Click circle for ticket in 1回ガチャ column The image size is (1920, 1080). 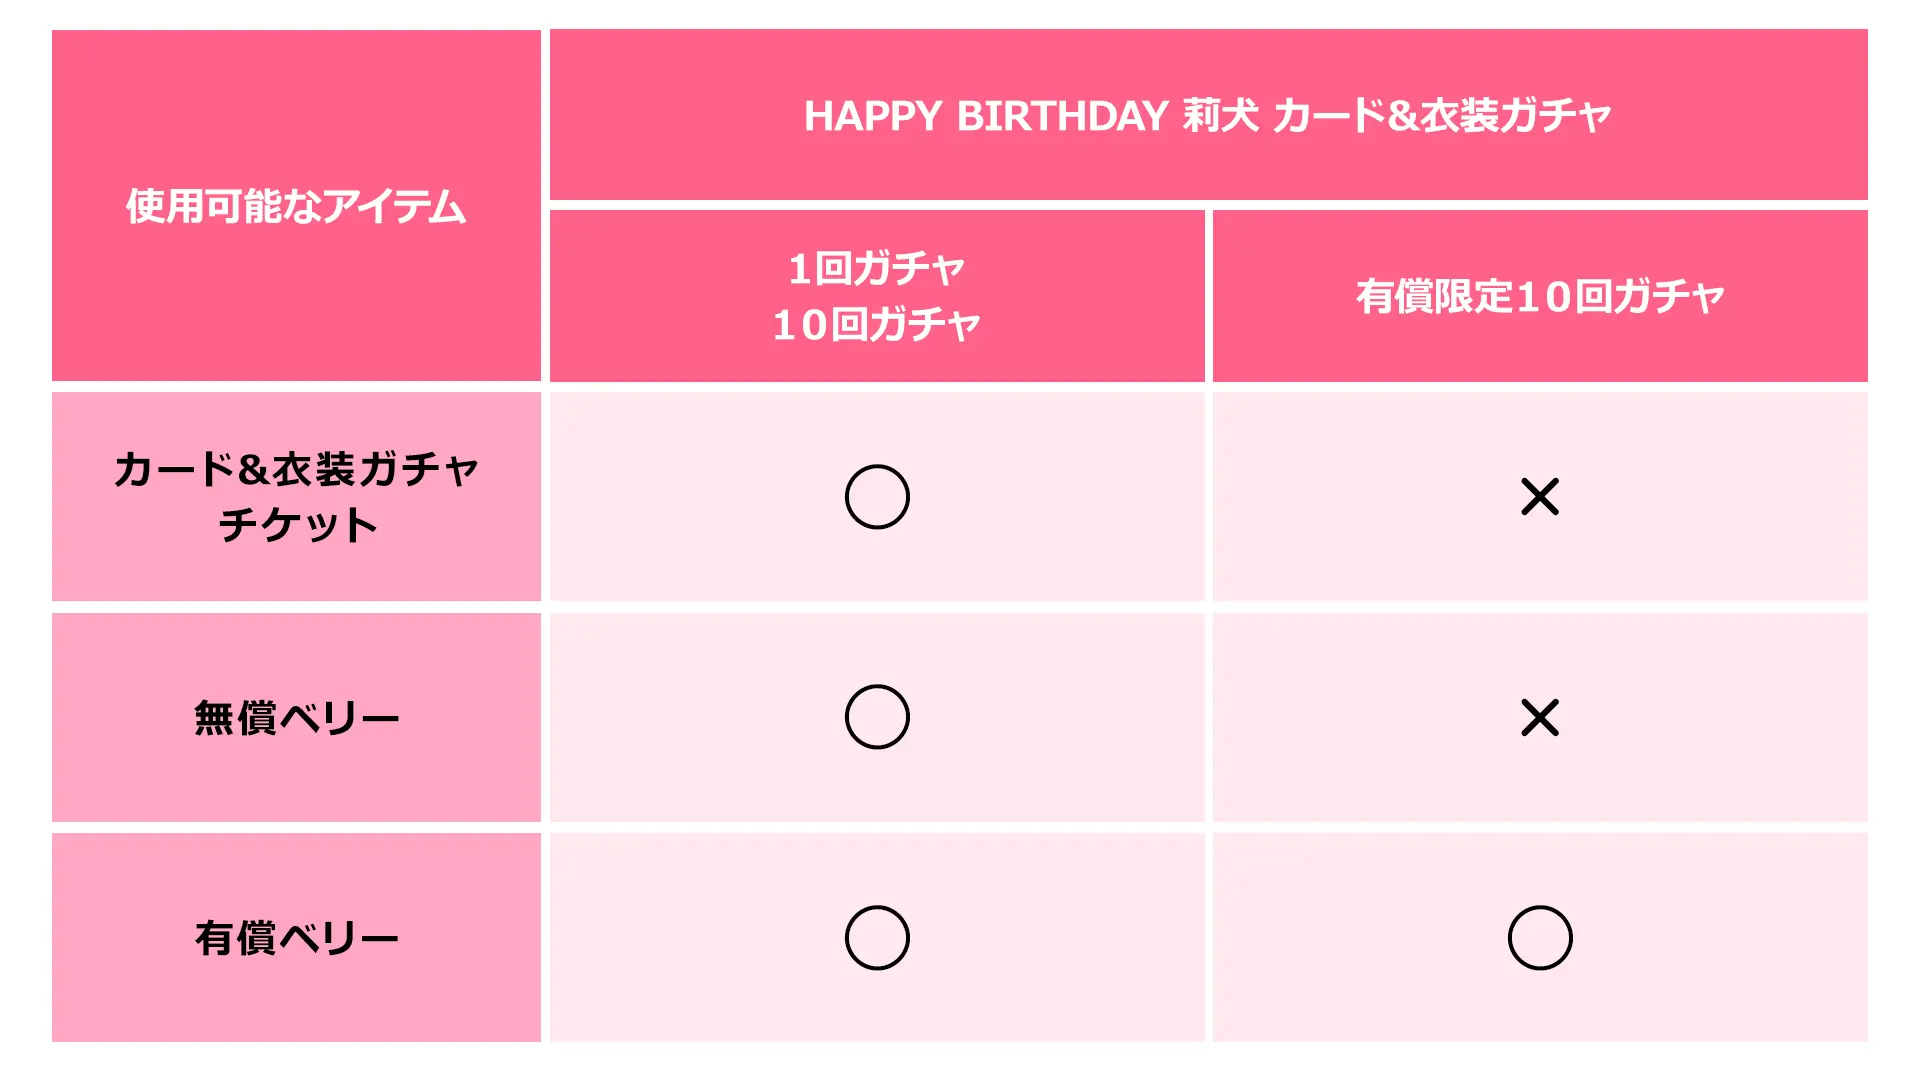877,497
